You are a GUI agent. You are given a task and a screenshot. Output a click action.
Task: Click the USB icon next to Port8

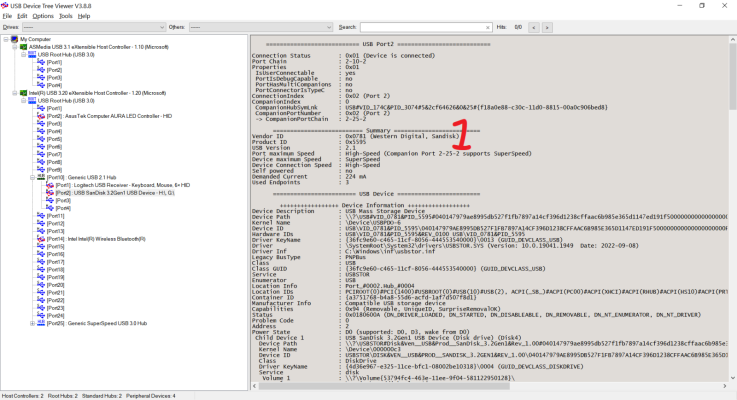(41, 162)
